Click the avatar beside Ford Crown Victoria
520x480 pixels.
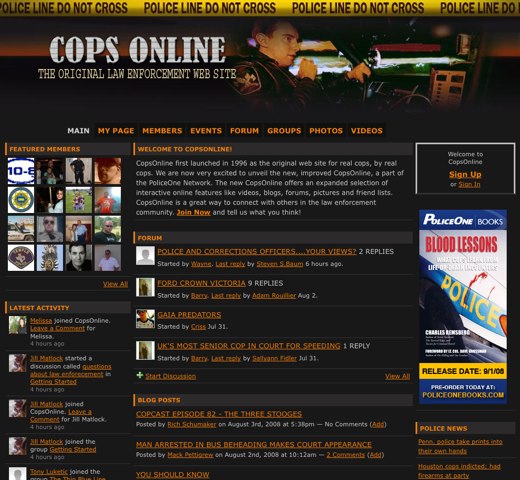pyautogui.click(x=145, y=287)
